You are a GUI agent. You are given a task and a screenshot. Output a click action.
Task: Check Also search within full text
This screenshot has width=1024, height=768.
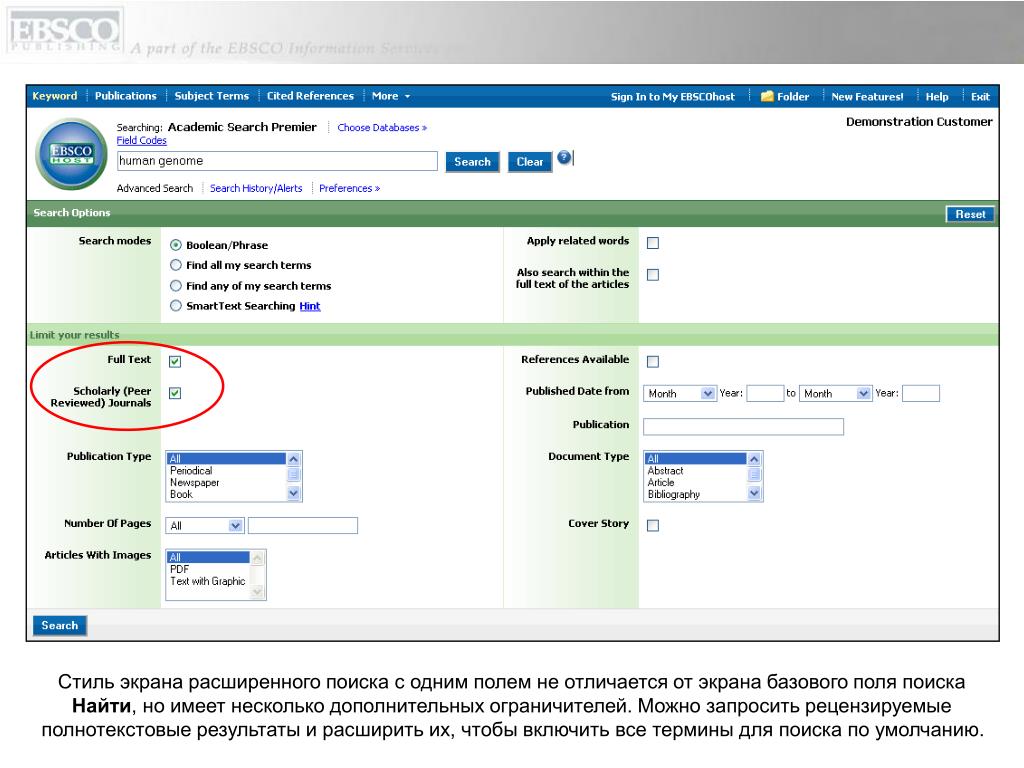coord(652,275)
